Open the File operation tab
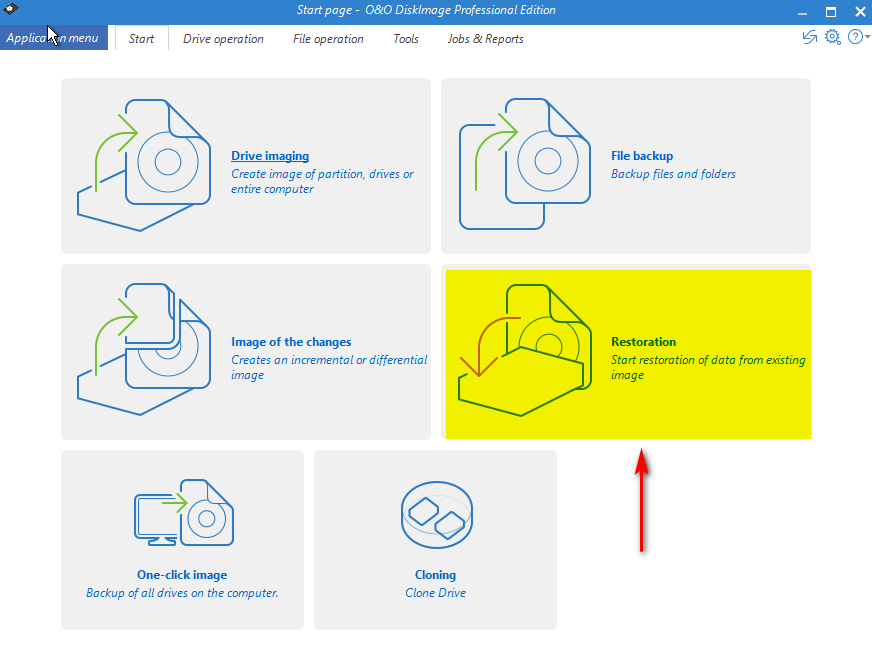The image size is (872, 655). pos(328,39)
